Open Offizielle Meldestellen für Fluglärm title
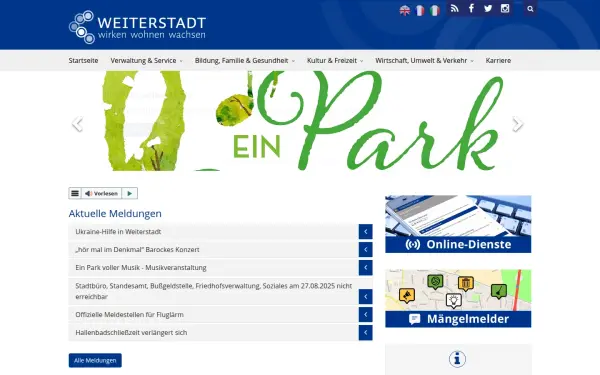The height and width of the screenshot is (375, 600). 129,315
